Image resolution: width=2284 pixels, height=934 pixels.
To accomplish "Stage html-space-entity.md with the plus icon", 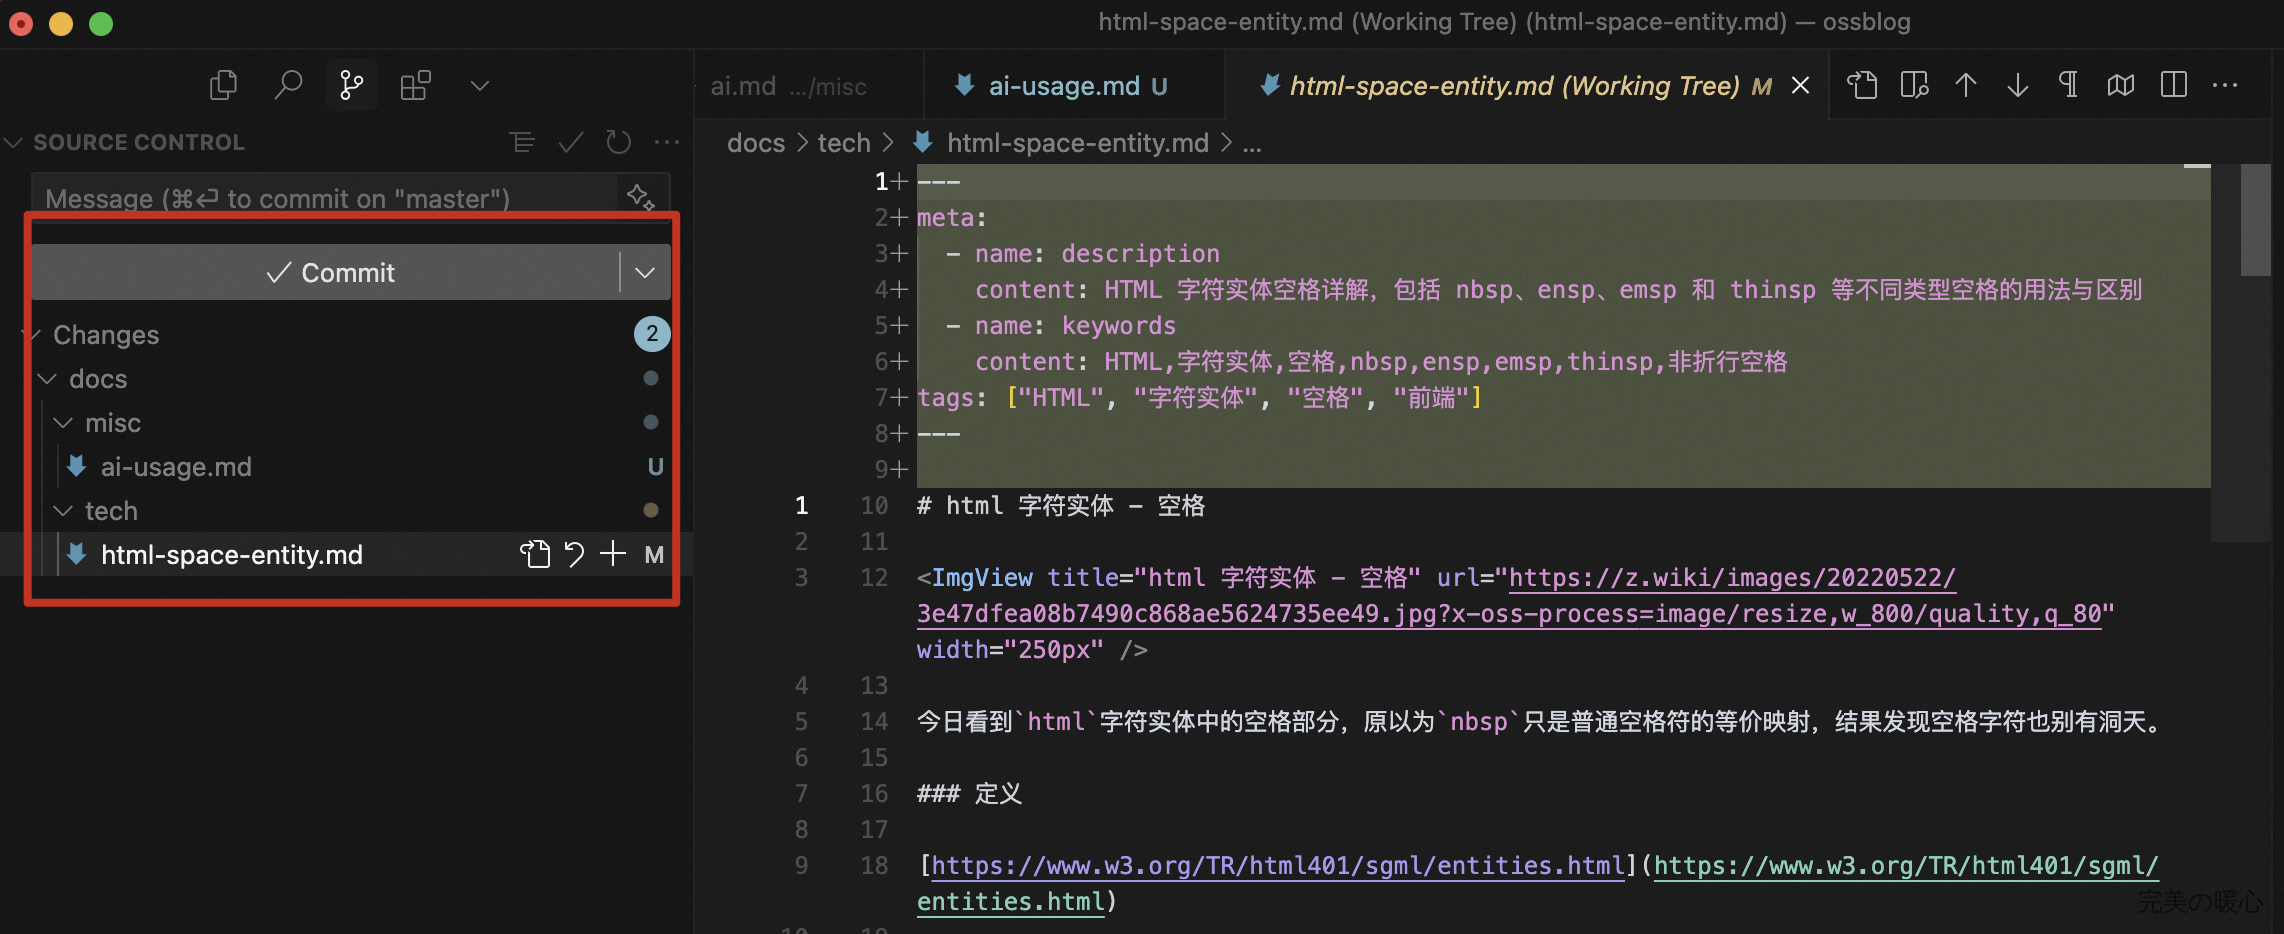I will click(x=613, y=554).
